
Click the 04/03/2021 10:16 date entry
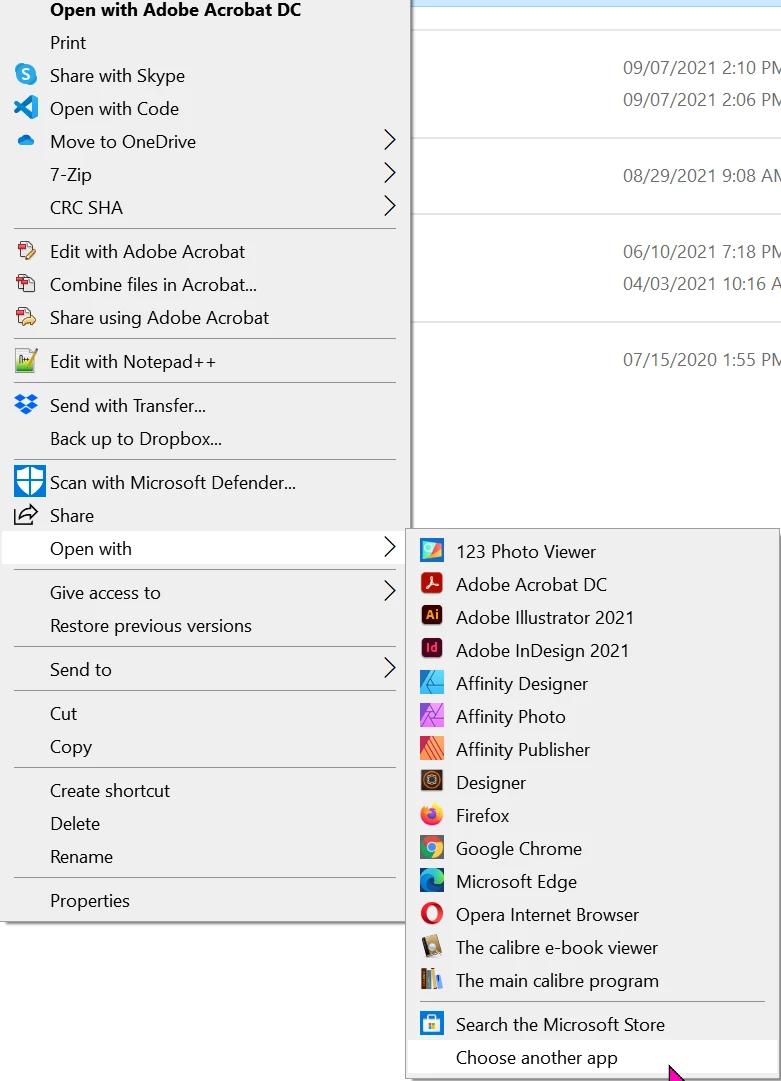pyautogui.click(x=701, y=283)
